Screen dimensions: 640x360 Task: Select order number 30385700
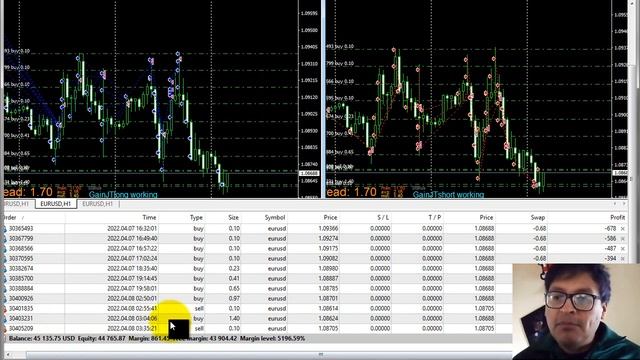coord(21,278)
